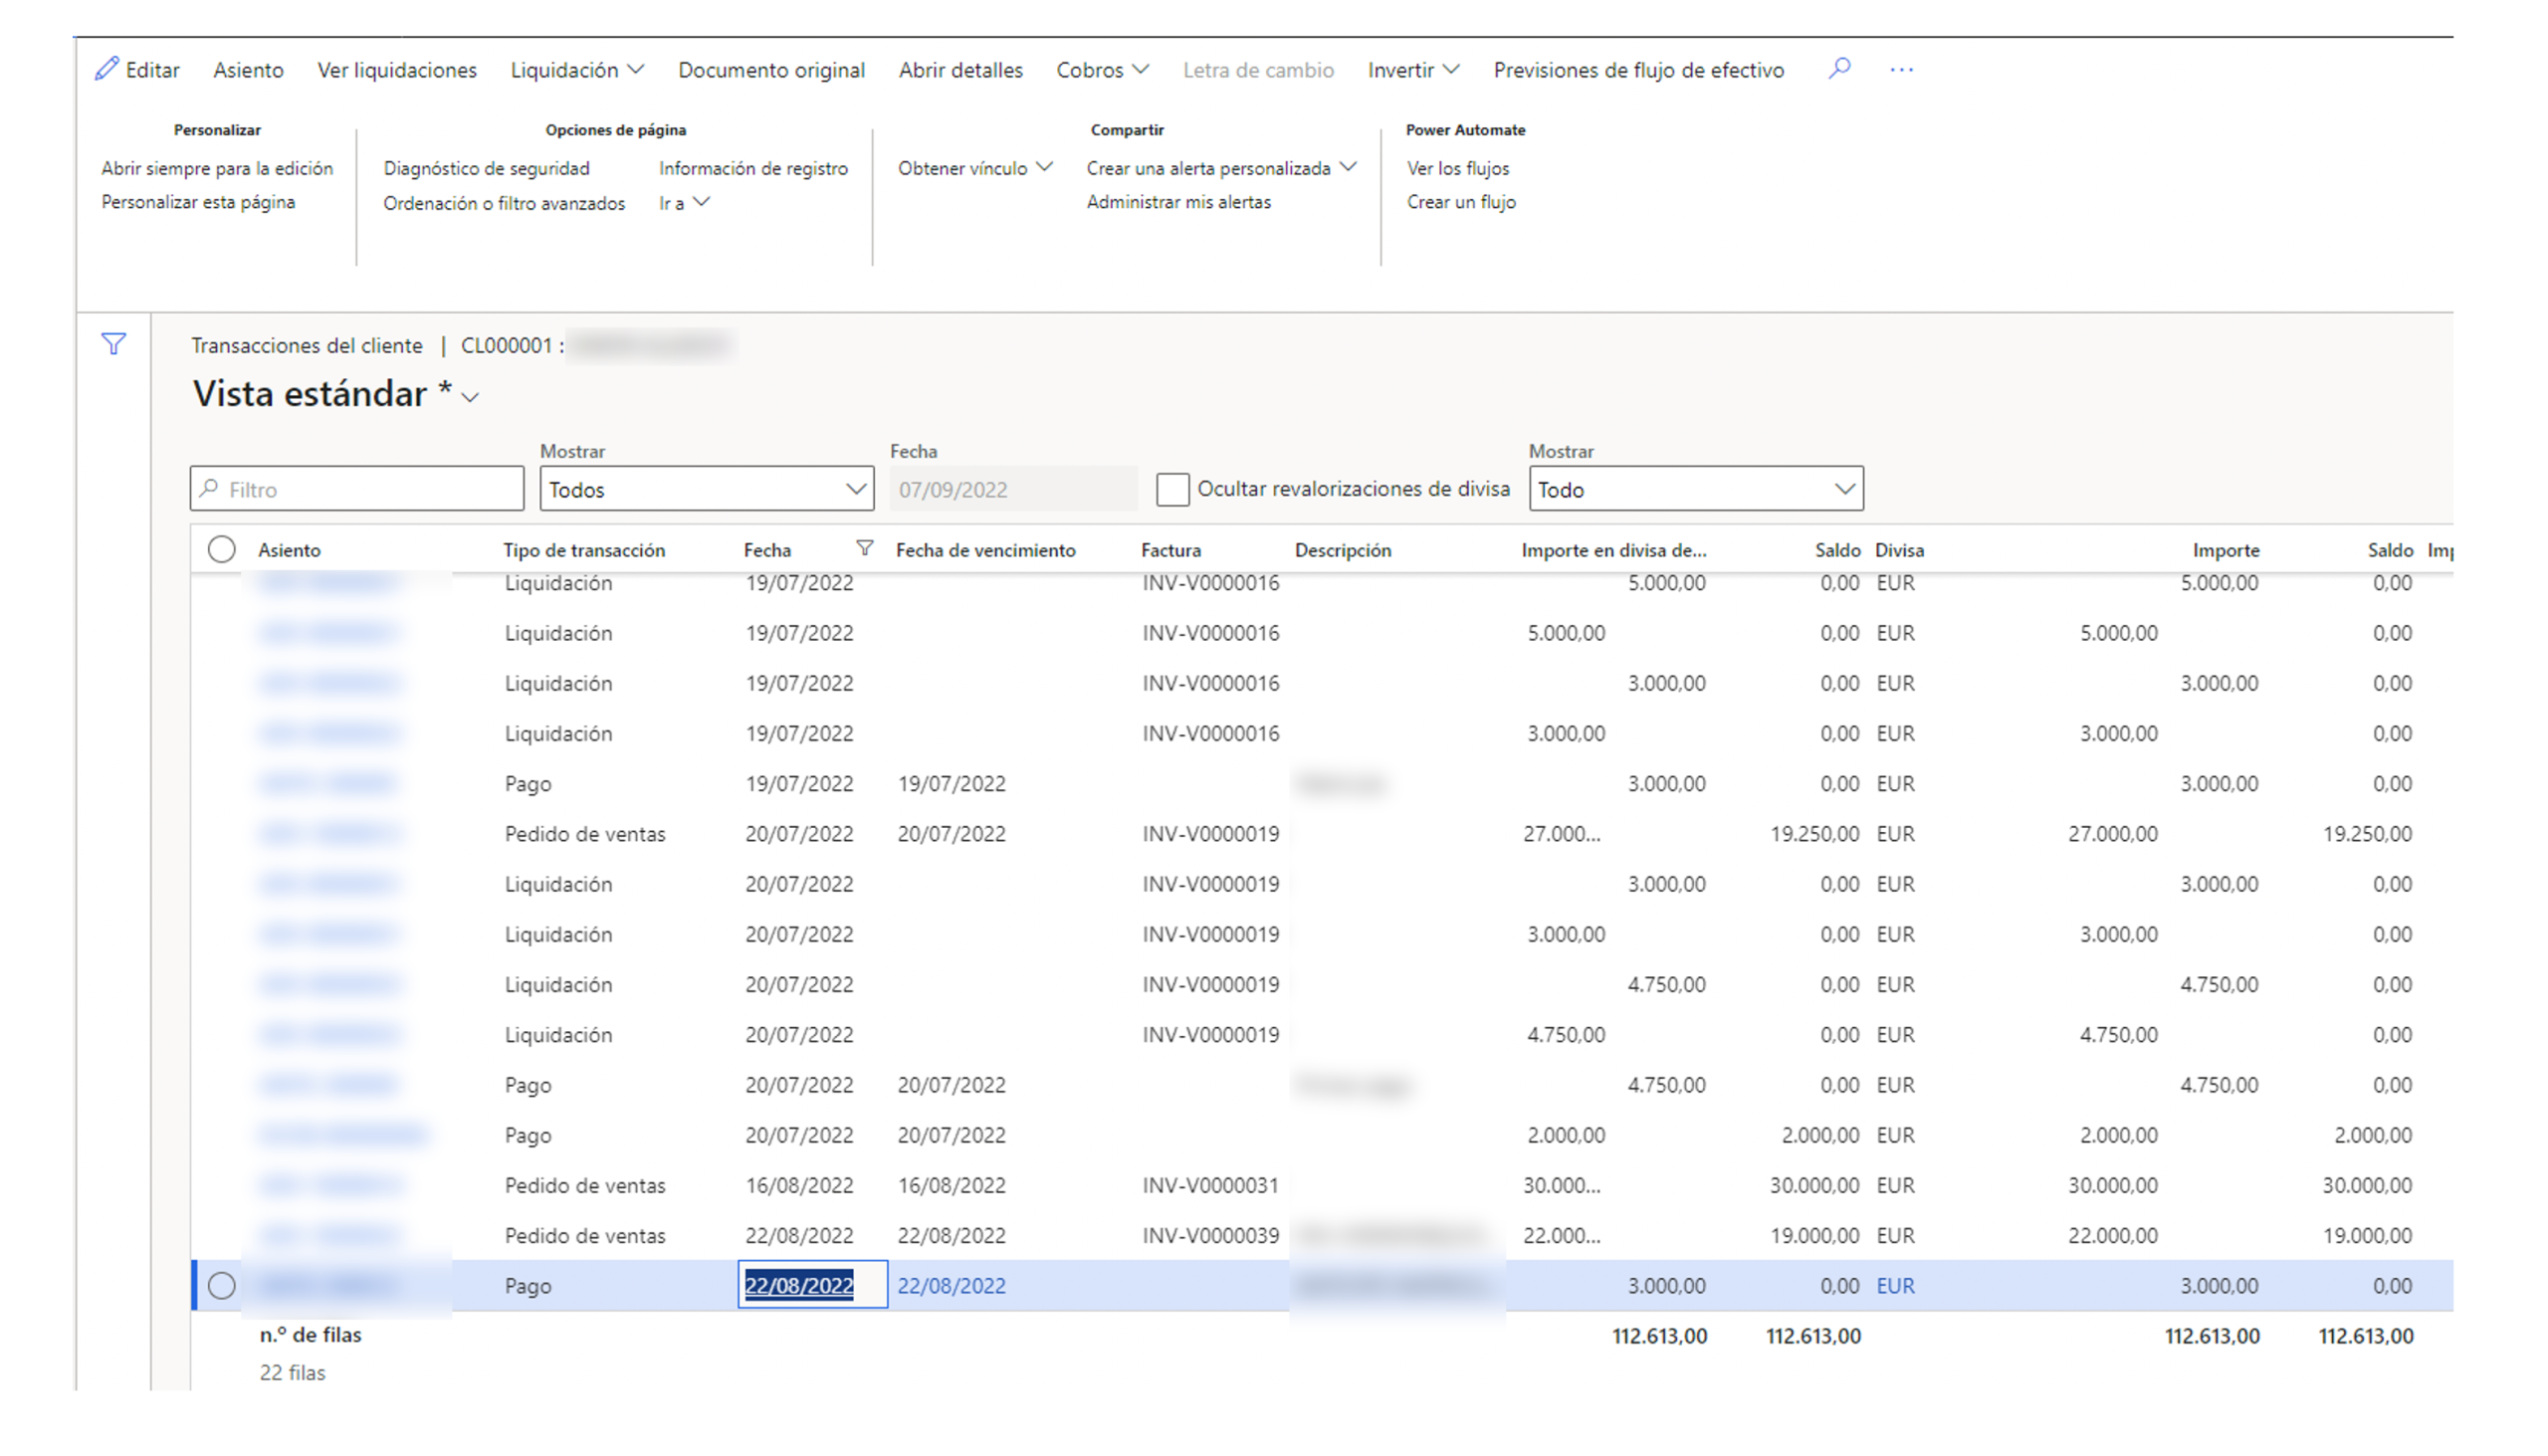Select all rows via header circle

coord(222,549)
